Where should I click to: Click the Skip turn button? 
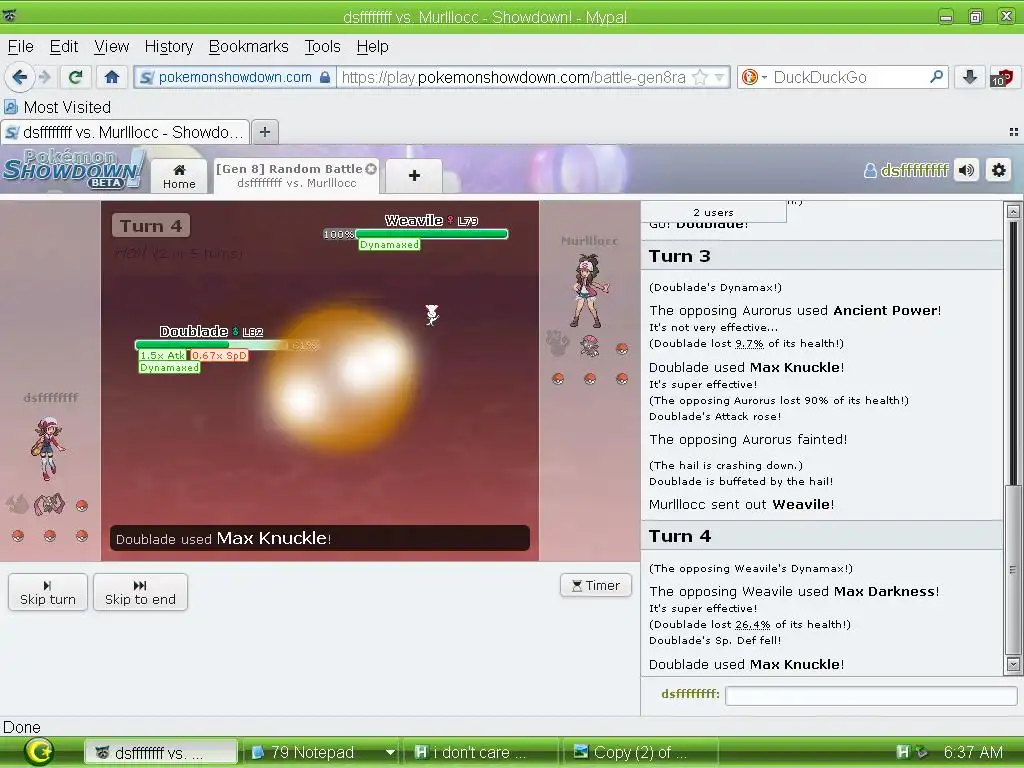pos(48,592)
